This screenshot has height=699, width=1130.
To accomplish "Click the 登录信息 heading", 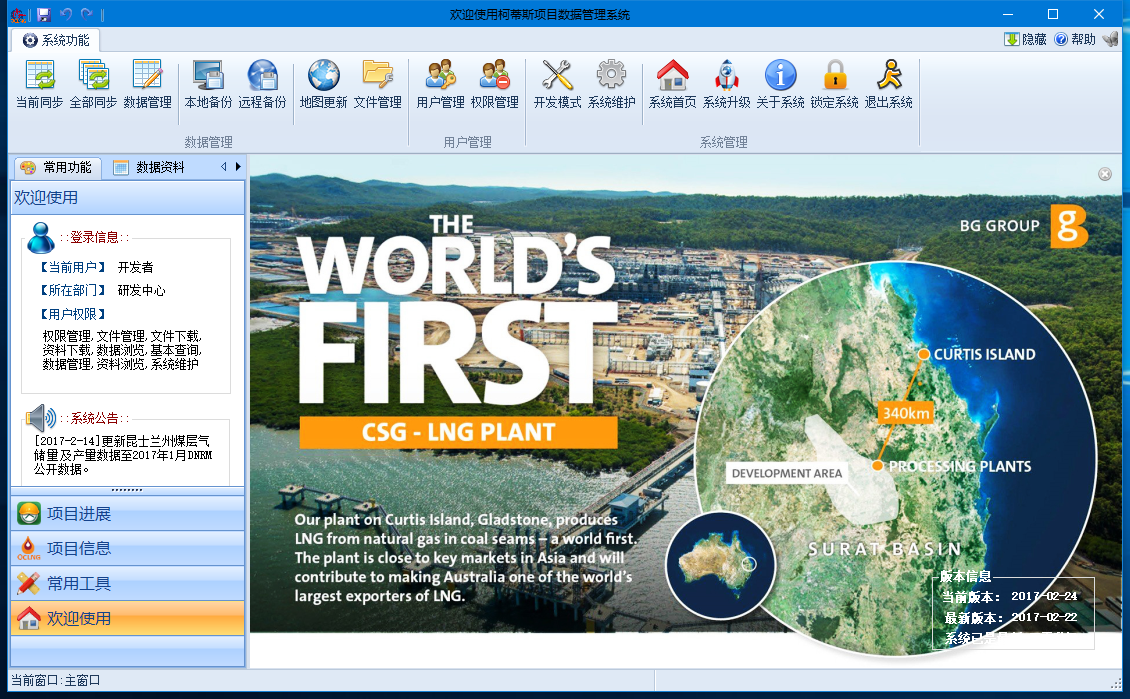I will 94,237.
